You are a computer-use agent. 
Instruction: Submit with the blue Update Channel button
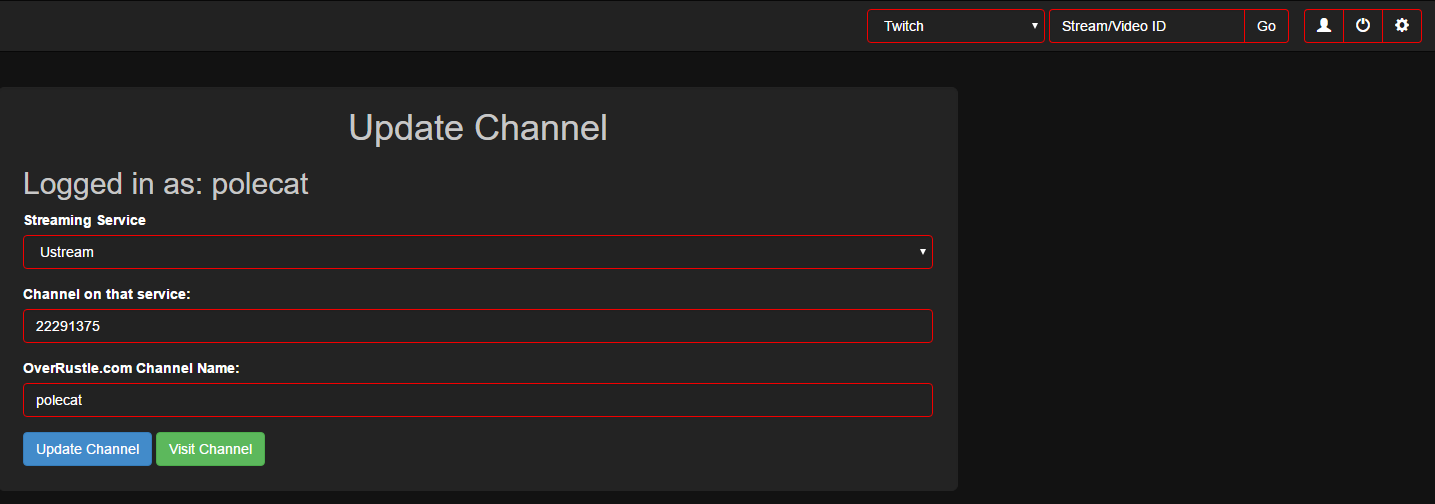click(88, 449)
